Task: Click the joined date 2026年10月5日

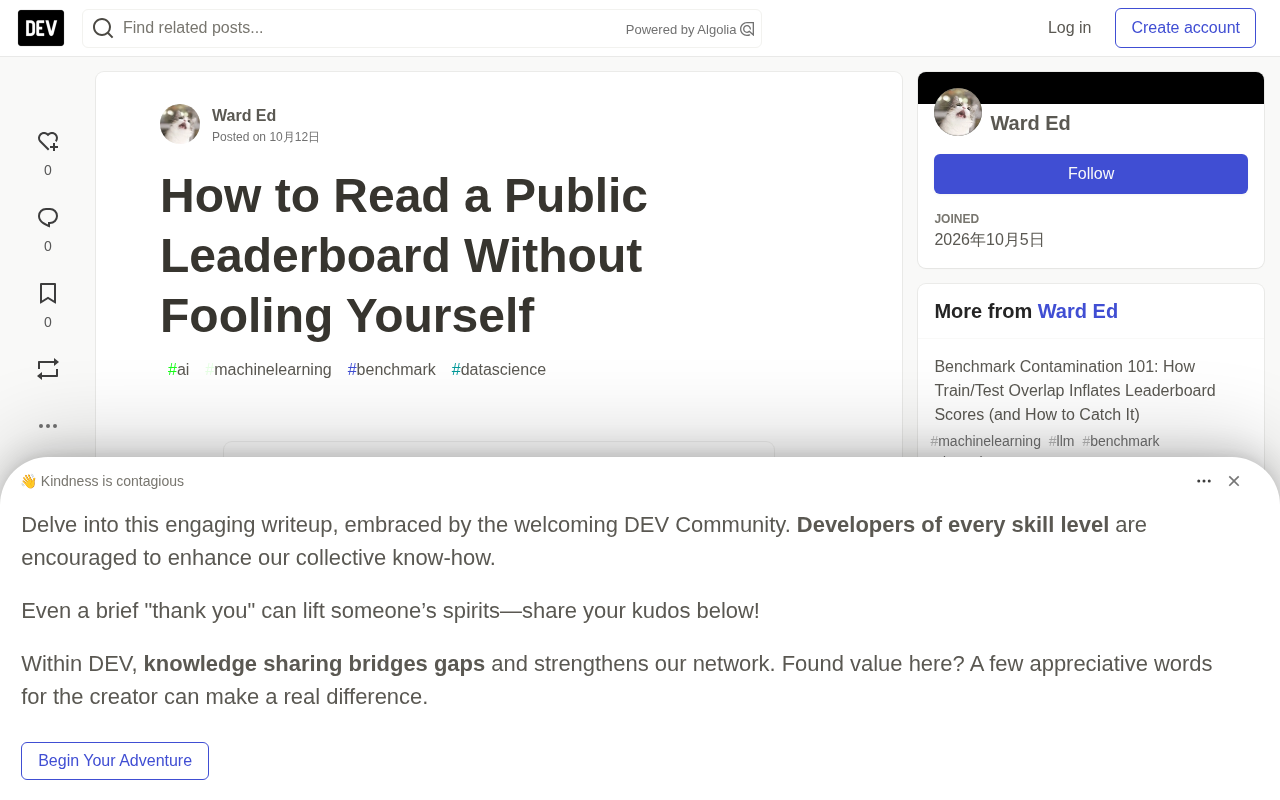Action: pyautogui.click(x=989, y=240)
